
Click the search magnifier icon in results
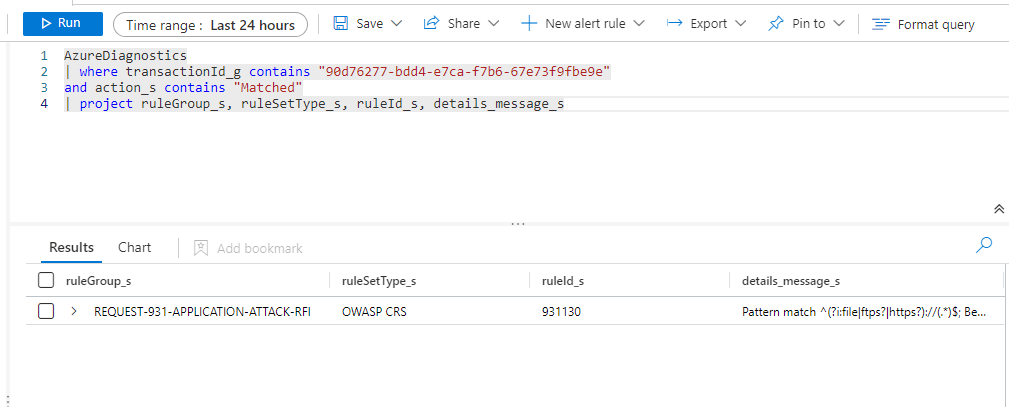click(984, 244)
